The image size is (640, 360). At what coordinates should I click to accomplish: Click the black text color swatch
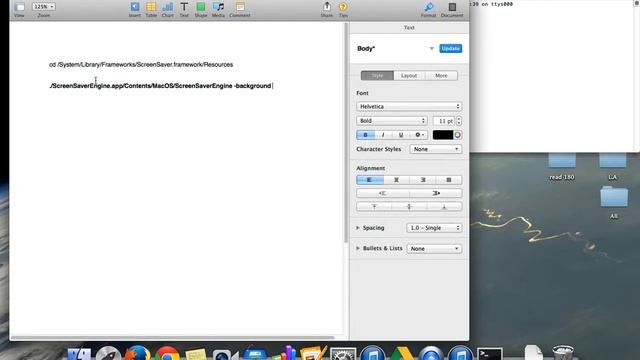[443, 135]
